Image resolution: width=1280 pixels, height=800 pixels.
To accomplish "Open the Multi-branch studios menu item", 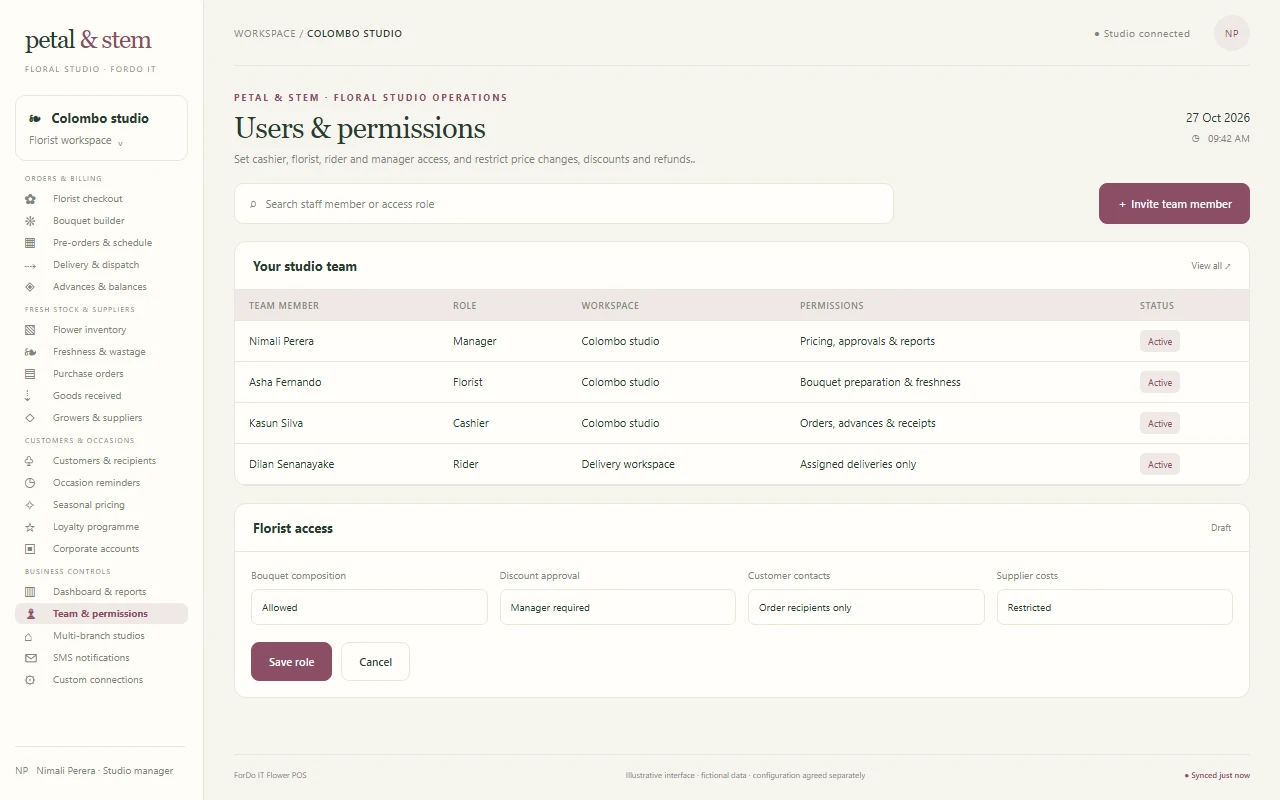I will coord(101,636).
